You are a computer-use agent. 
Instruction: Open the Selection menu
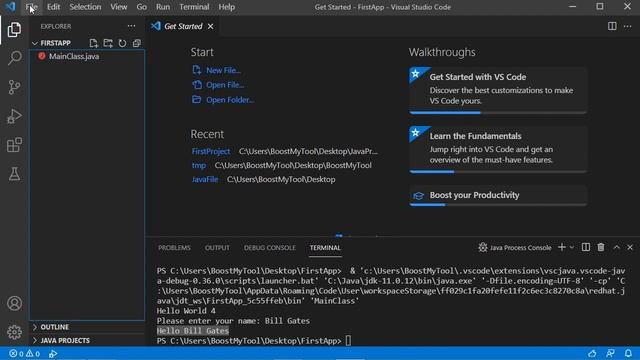click(x=85, y=7)
